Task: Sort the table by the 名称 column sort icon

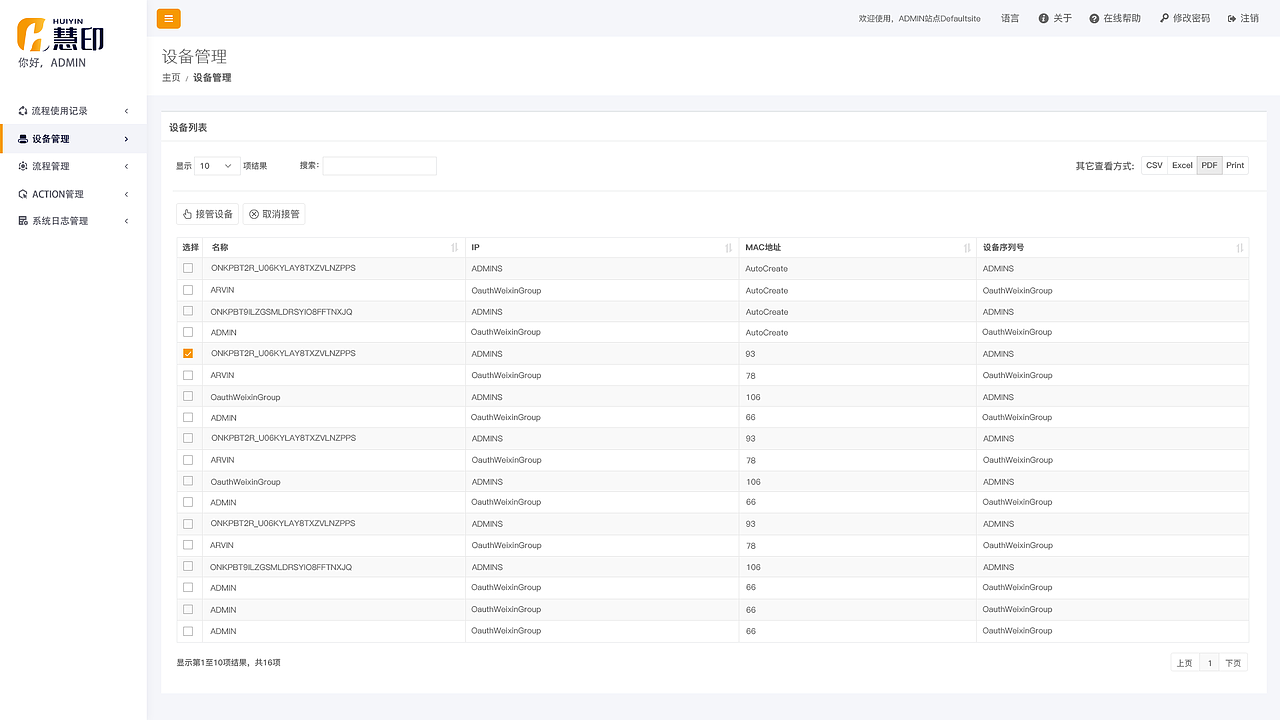Action: click(x=455, y=248)
